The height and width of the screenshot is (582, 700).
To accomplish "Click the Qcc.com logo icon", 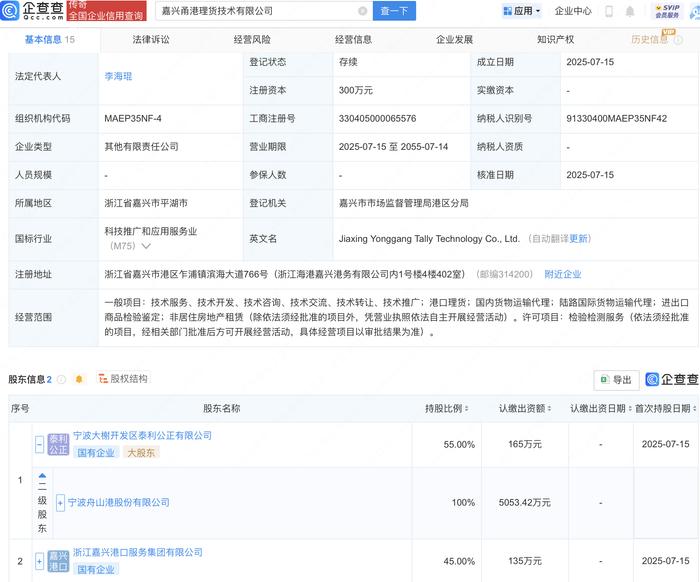I will (x=10, y=10).
